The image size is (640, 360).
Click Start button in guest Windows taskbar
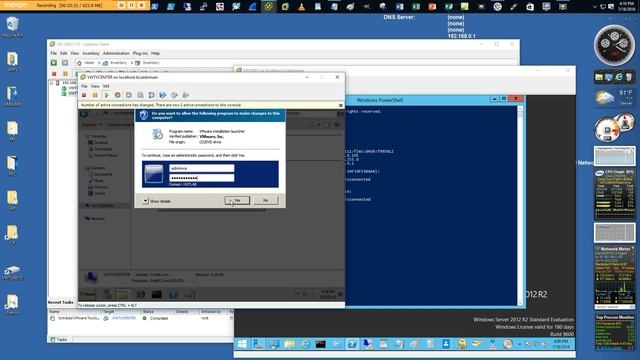[x=242, y=344]
